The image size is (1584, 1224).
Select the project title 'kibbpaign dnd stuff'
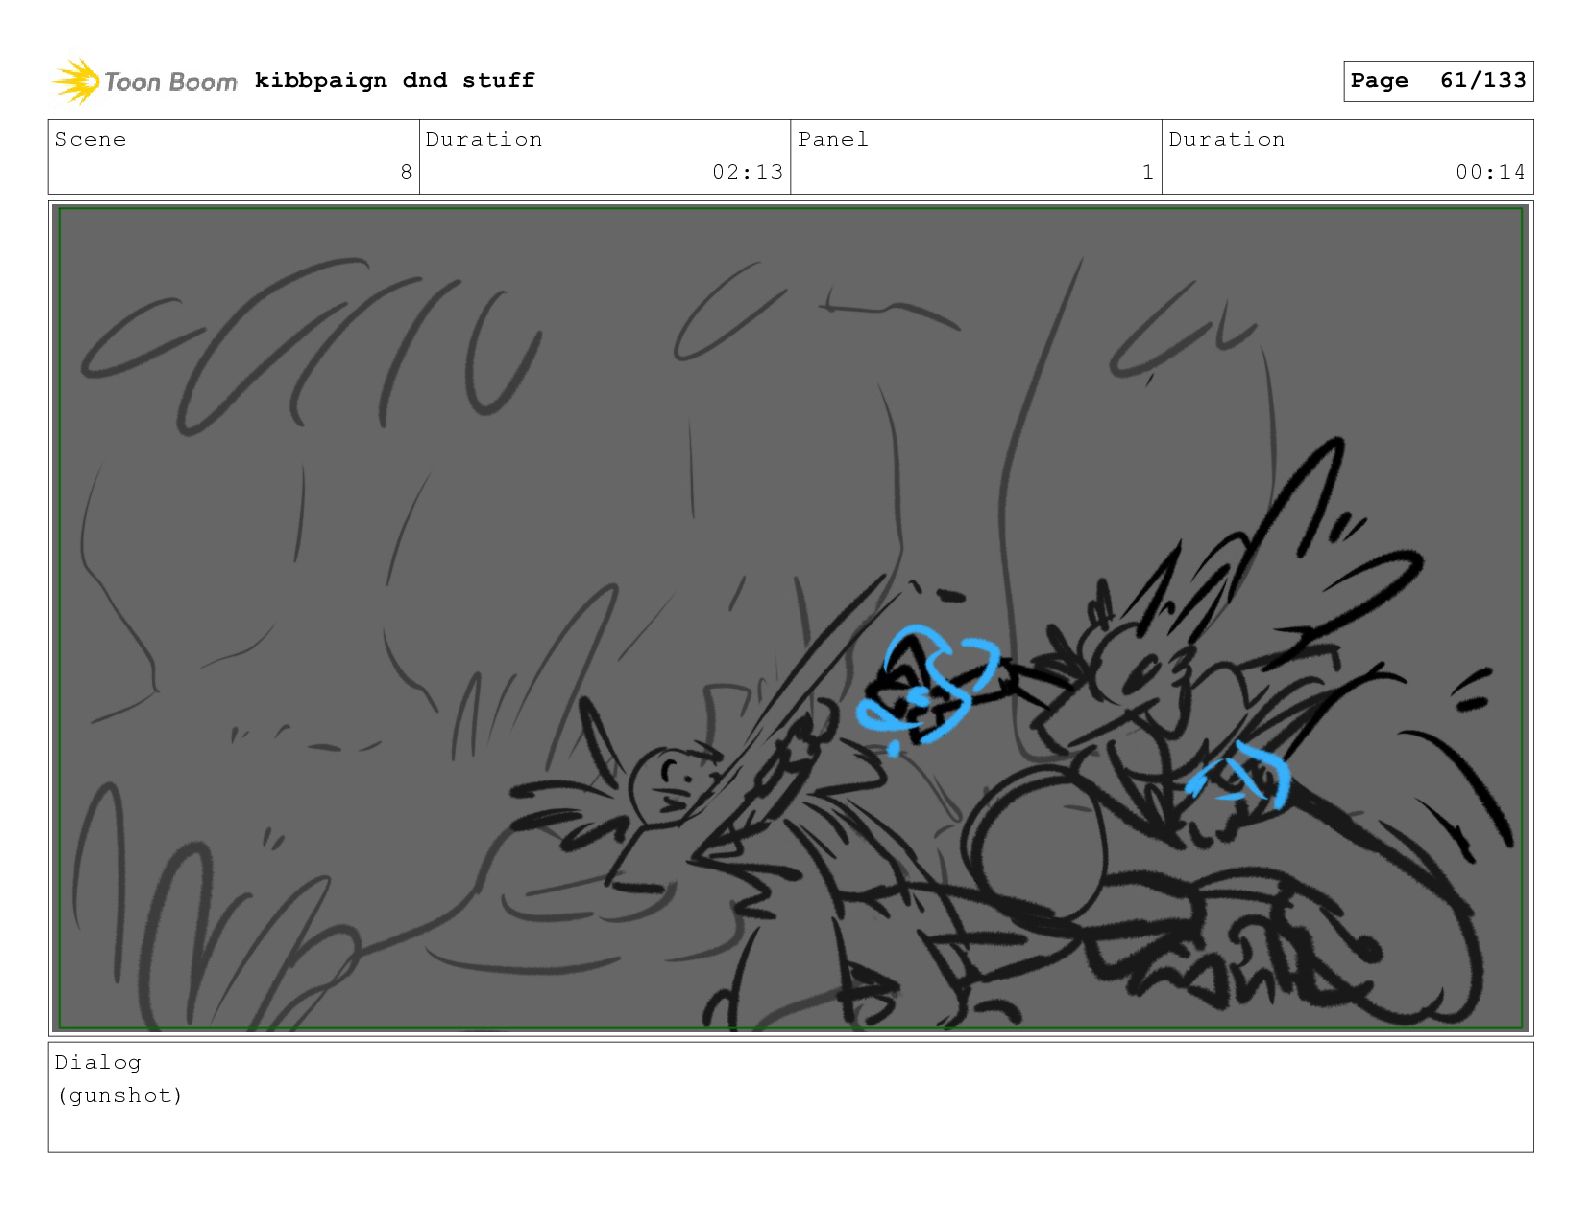395,80
